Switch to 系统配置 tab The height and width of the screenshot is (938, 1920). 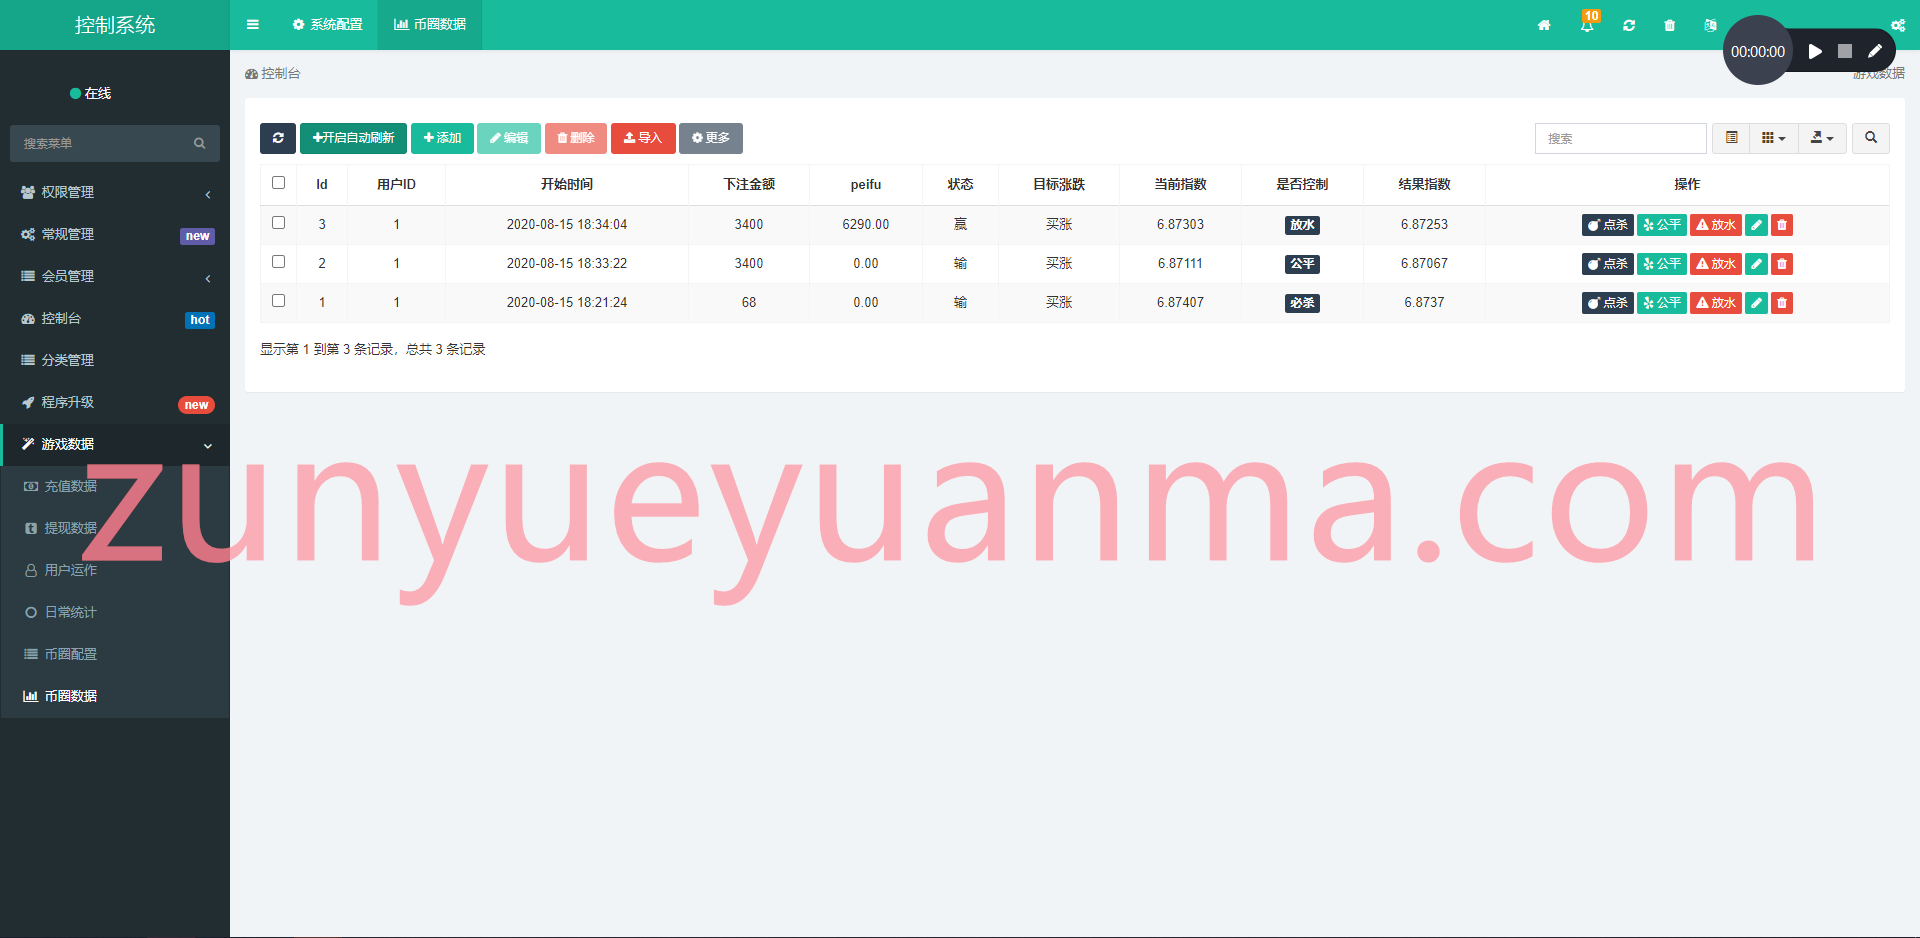pyautogui.click(x=328, y=24)
